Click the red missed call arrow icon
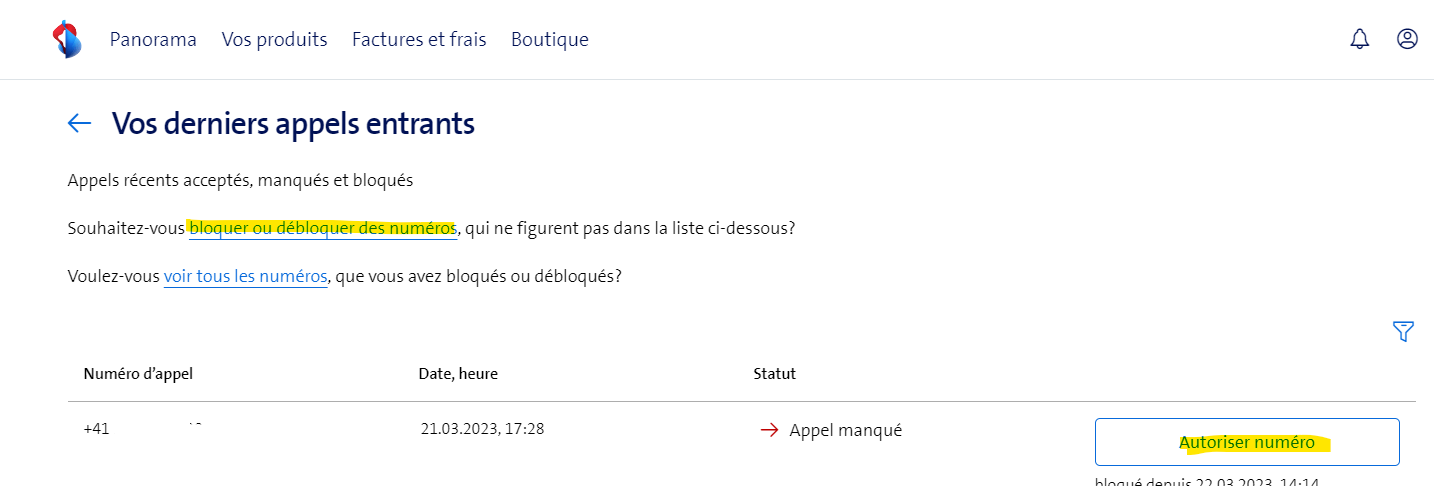Image resolution: width=1434 pixels, height=486 pixels. click(769, 430)
